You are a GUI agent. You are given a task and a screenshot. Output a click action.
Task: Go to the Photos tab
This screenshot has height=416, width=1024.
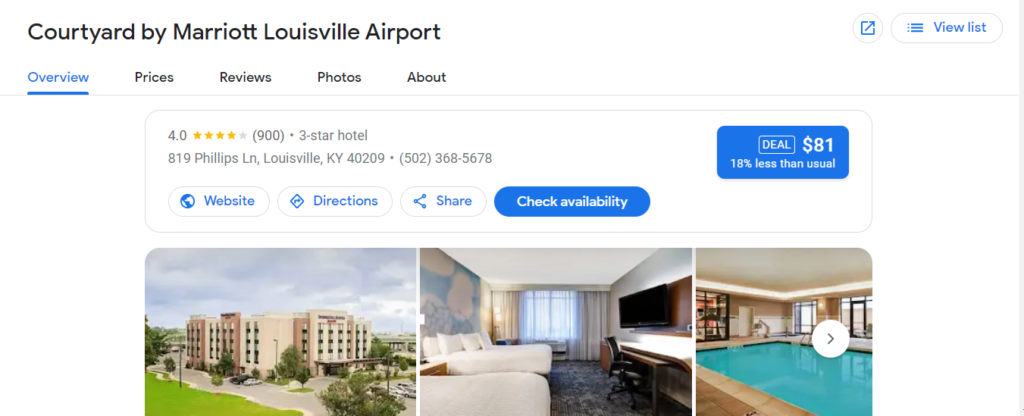point(339,77)
